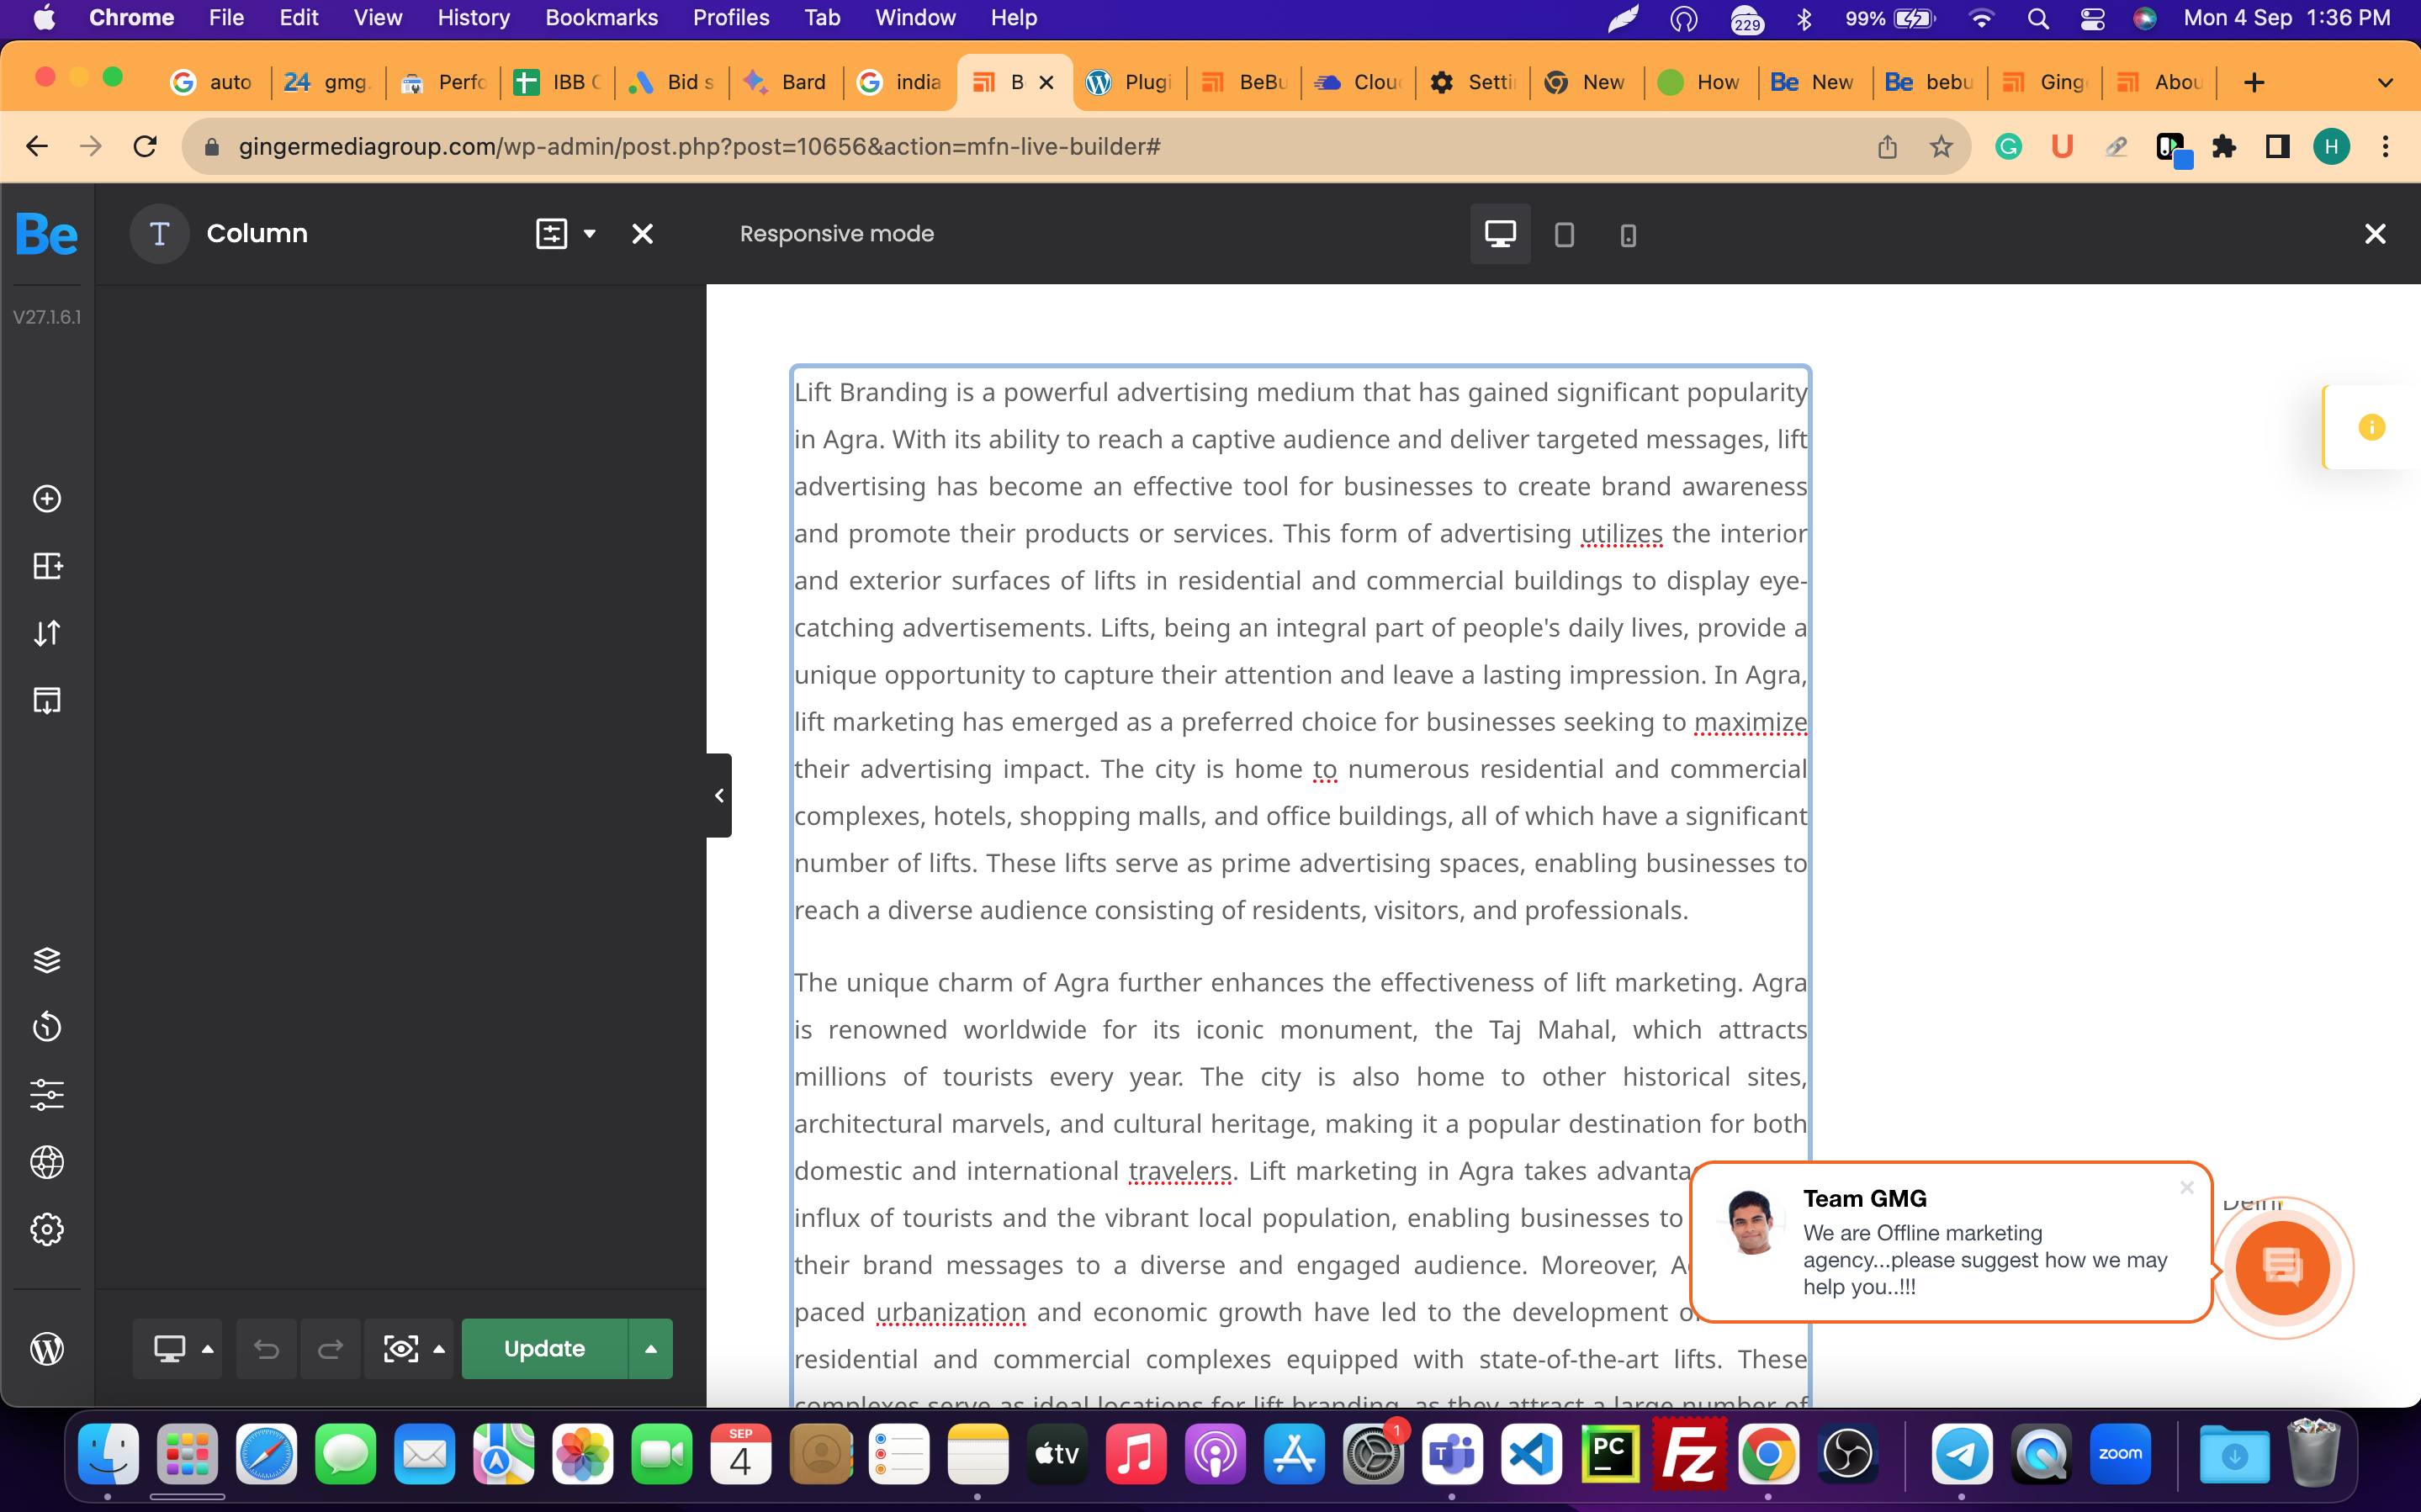Click the green Update button
This screenshot has width=2421, height=1512.
(545, 1349)
